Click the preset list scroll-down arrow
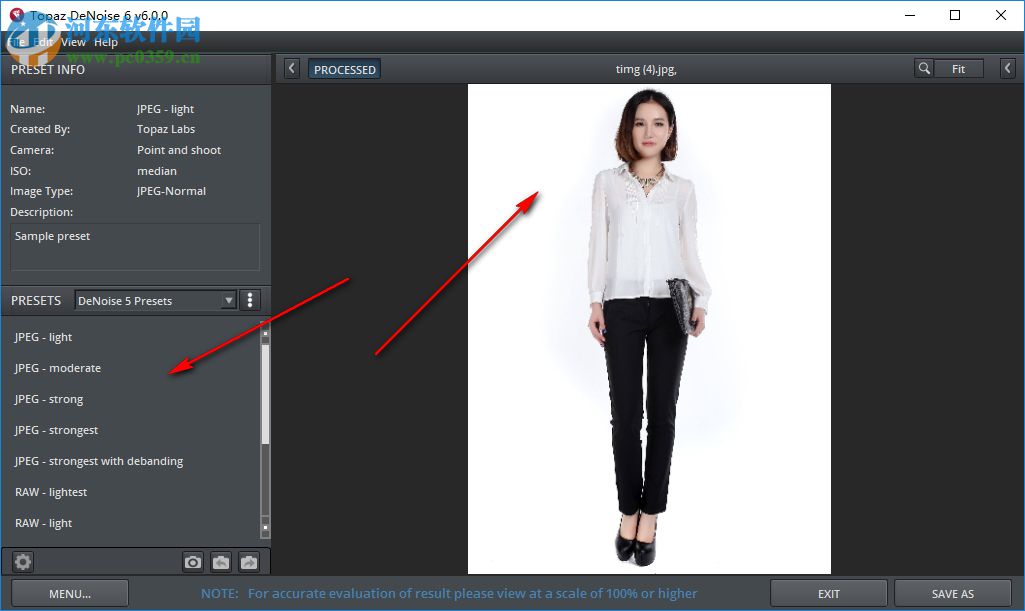1025x611 pixels. 265,527
